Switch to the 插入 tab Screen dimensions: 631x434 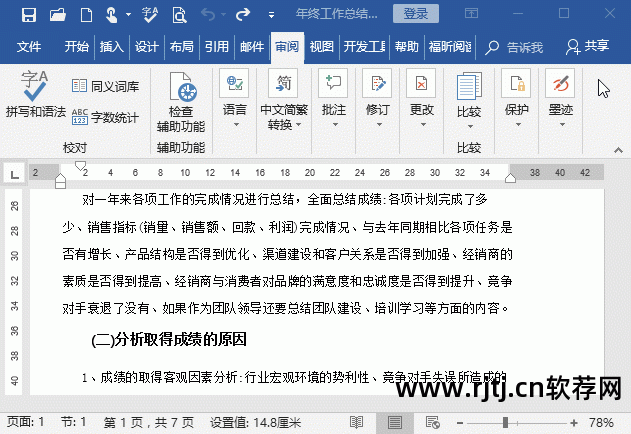111,47
